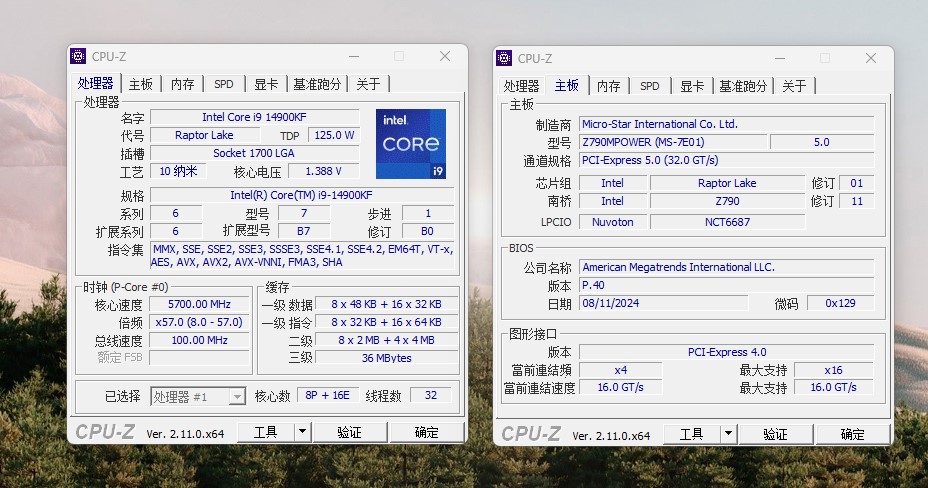The height and width of the screenshot is (488, 928).
Task: Click the NCT6687 LPCIO value
Action: coord(727,222)
